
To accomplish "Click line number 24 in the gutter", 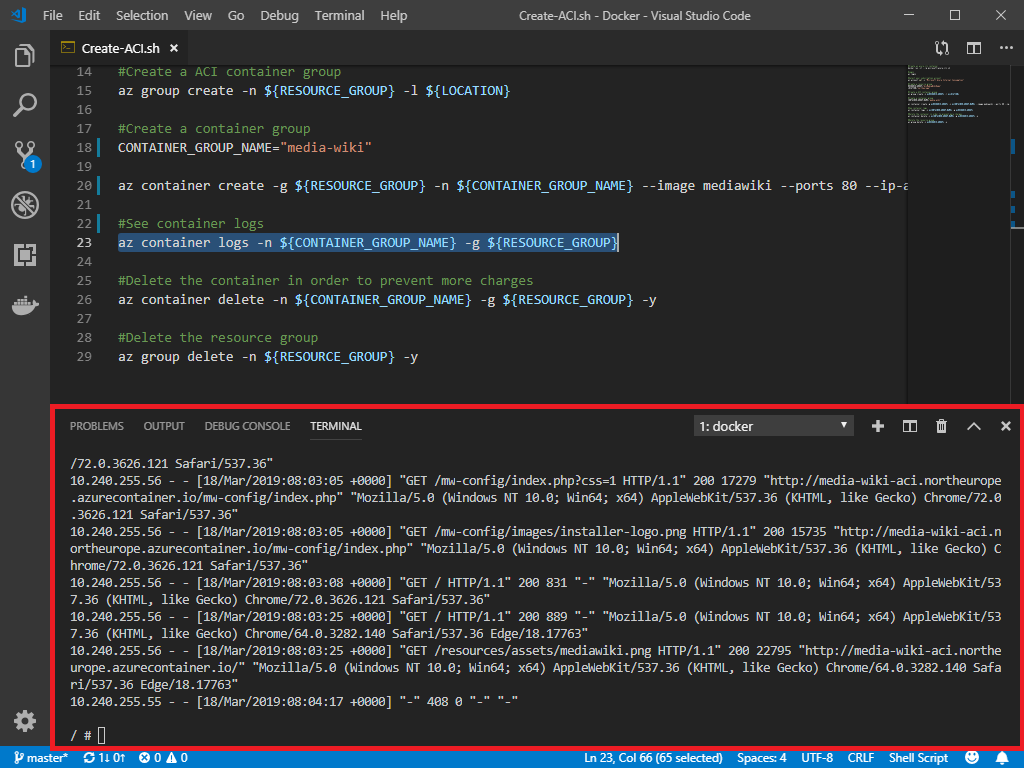I will pos(84,261).
